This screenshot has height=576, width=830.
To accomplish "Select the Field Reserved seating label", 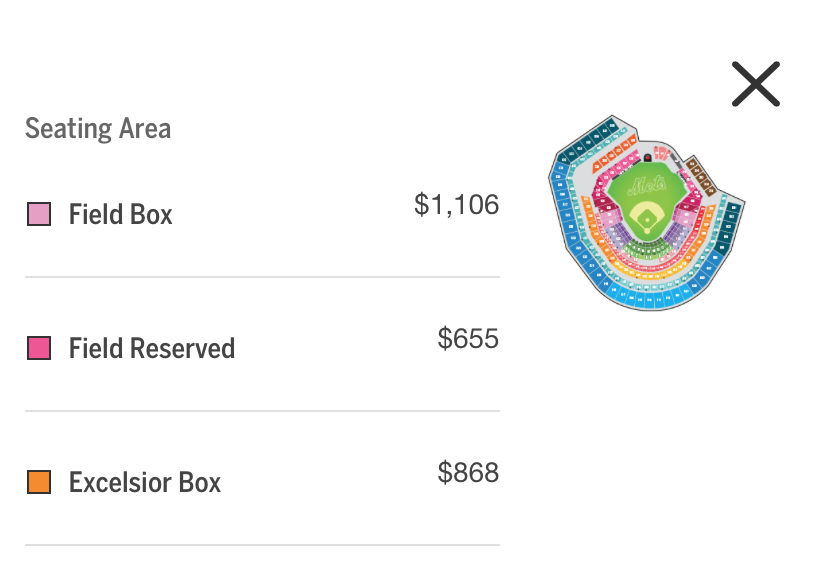I will click(151, 348).
